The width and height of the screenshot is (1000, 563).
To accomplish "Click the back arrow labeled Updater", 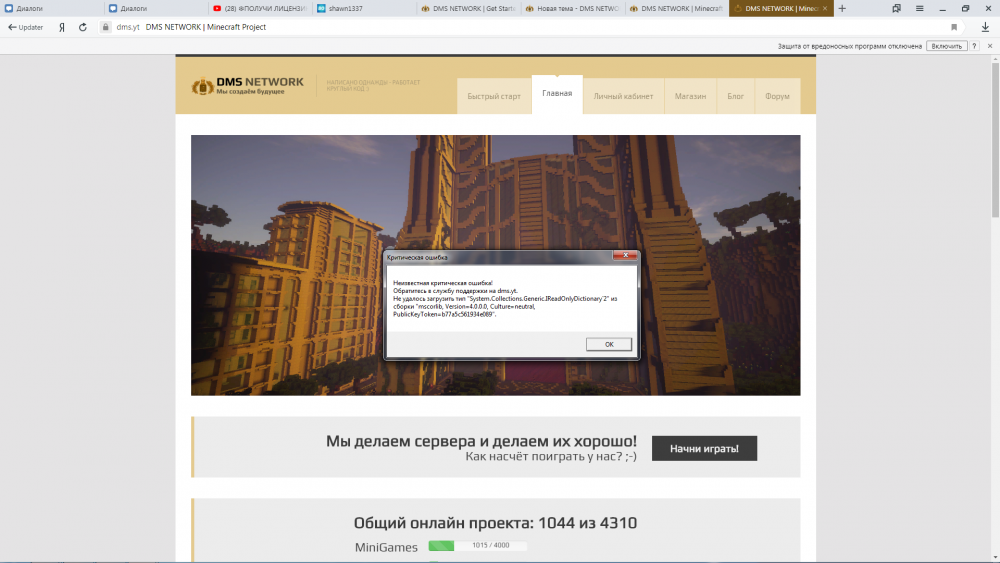I will pos(25,27).
